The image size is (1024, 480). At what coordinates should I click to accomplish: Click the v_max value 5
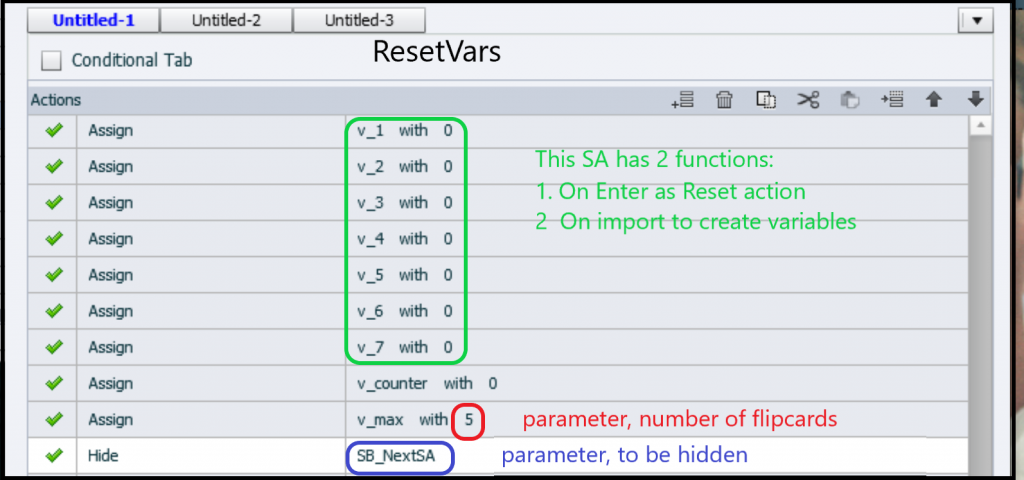tap(469, 420)
